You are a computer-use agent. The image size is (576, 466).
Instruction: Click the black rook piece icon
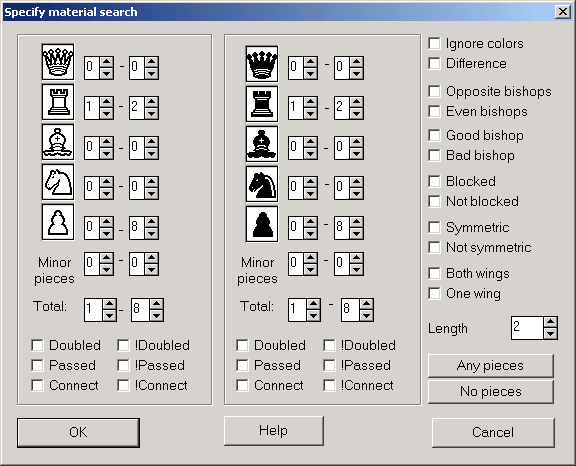pyautogui.click(x=262, y=104)
